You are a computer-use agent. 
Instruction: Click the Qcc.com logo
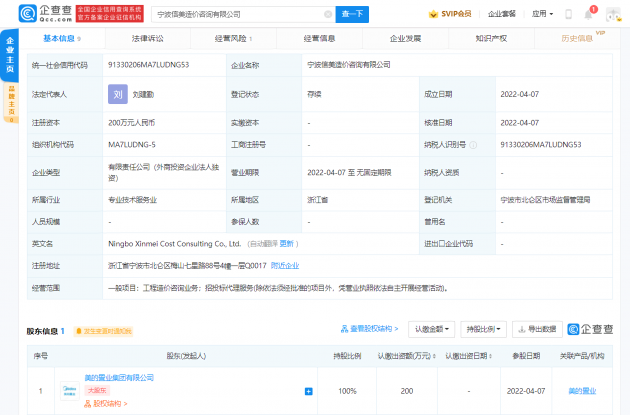[45, 14]
